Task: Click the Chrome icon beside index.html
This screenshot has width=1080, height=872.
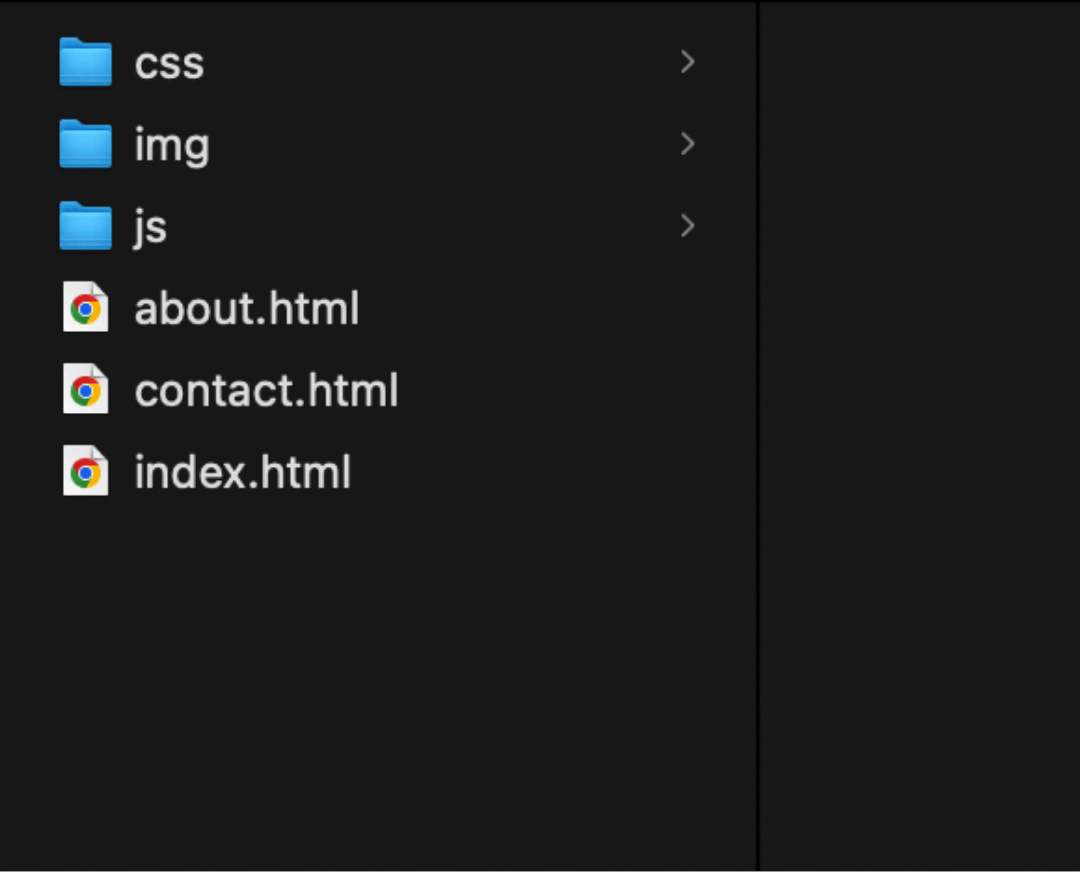Action: [x=85, y=471]
